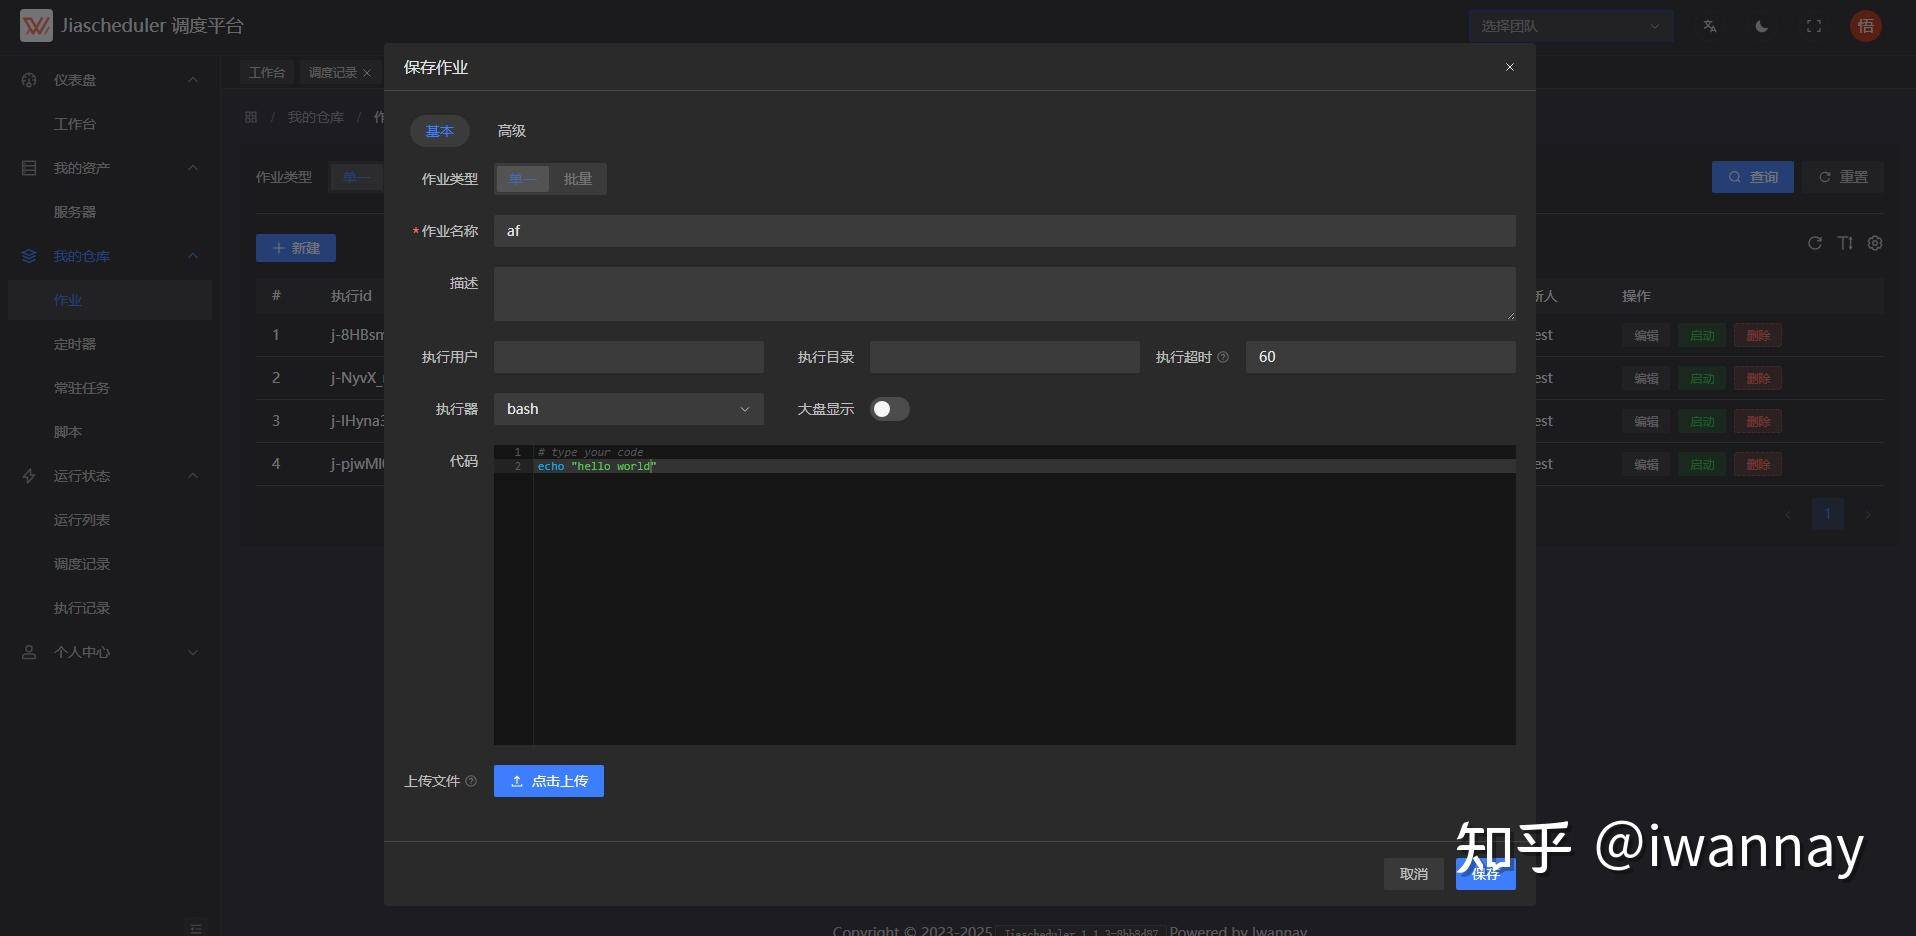Open the language translation icon
1916x936 pixels.
pyautogui.click(x=1710, y=26)
